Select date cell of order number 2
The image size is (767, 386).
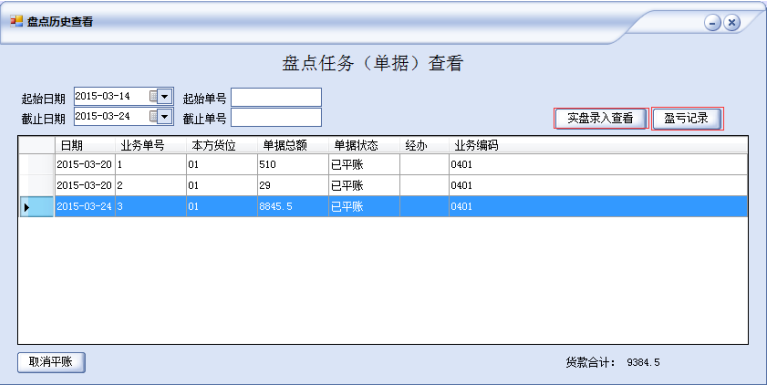pos(85,185)
